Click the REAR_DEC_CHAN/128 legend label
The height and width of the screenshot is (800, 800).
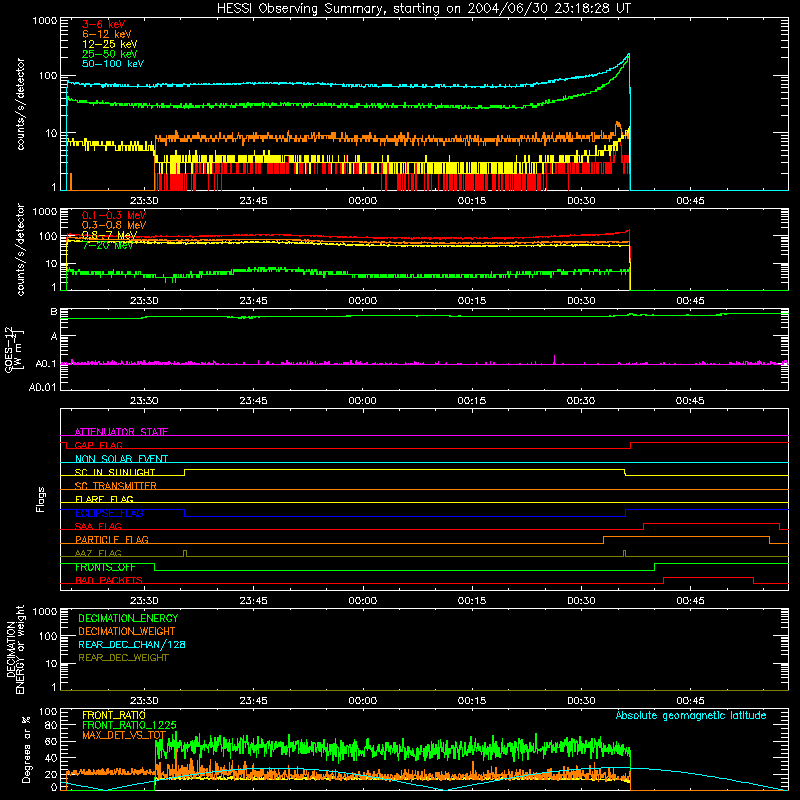132,644
